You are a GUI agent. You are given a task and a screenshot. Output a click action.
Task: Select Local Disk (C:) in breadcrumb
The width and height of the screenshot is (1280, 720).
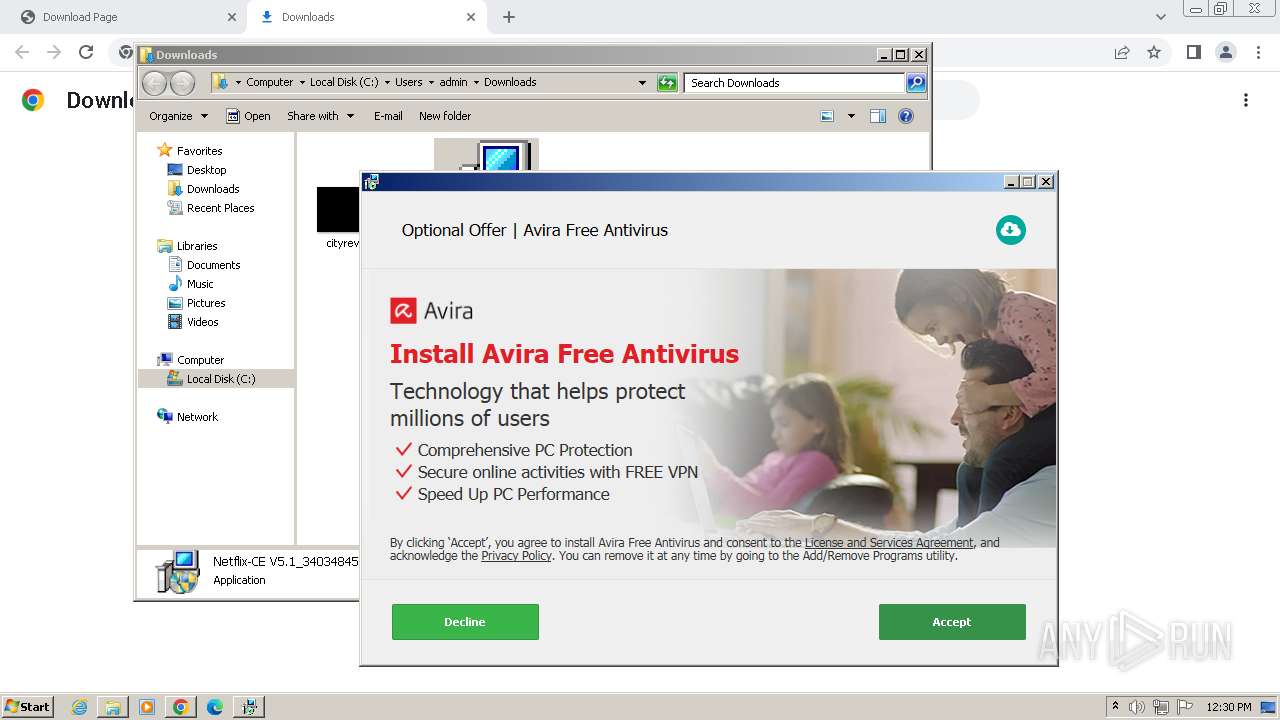click(344, 82)
